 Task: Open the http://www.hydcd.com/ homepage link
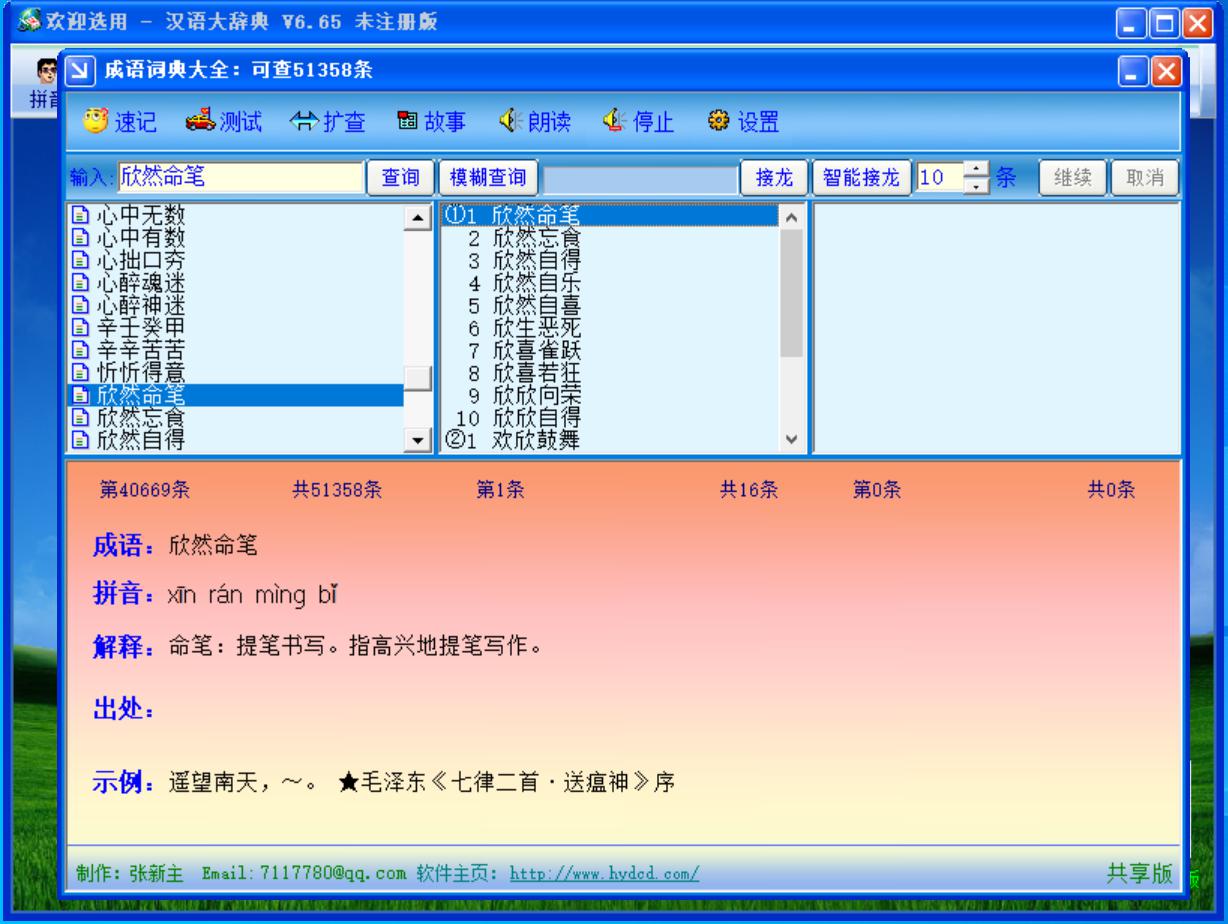605,874
